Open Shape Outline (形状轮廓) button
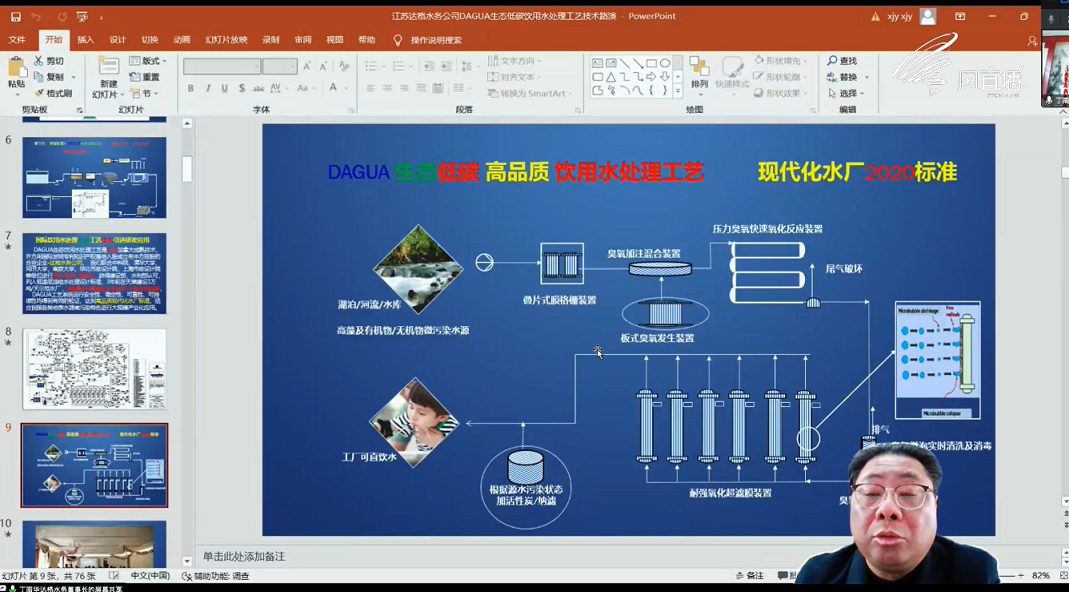 pyautogui.click(x=781, y=77)
